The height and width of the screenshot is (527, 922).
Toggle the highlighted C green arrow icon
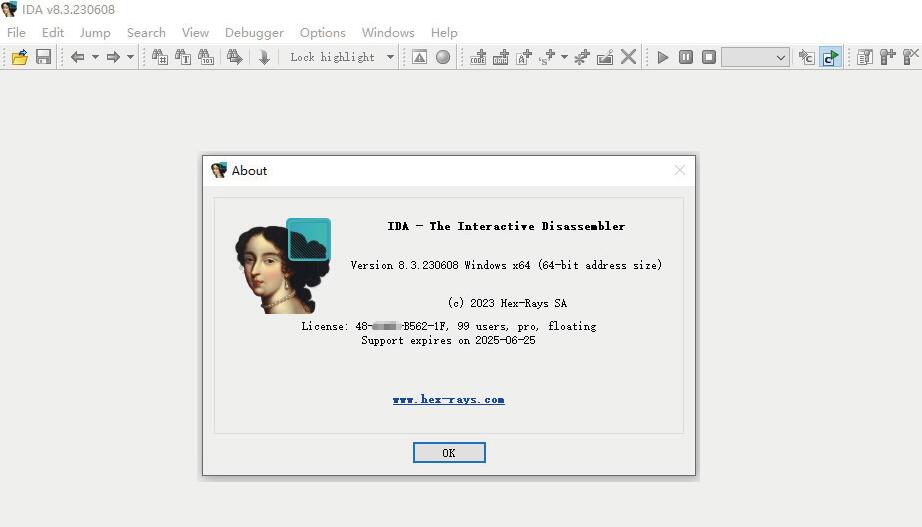point(830,57)
